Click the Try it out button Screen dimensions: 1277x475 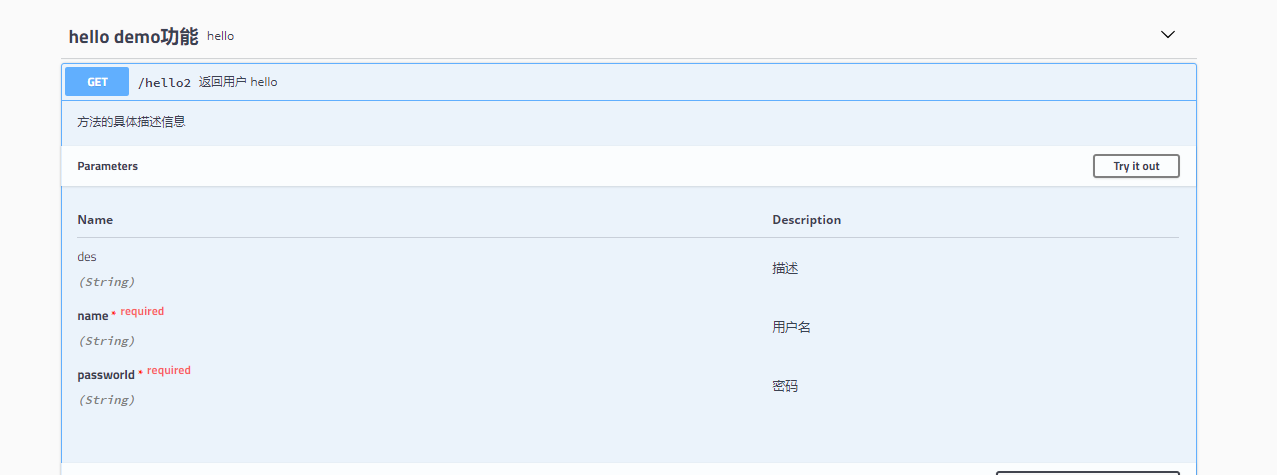click(1136, 166)
